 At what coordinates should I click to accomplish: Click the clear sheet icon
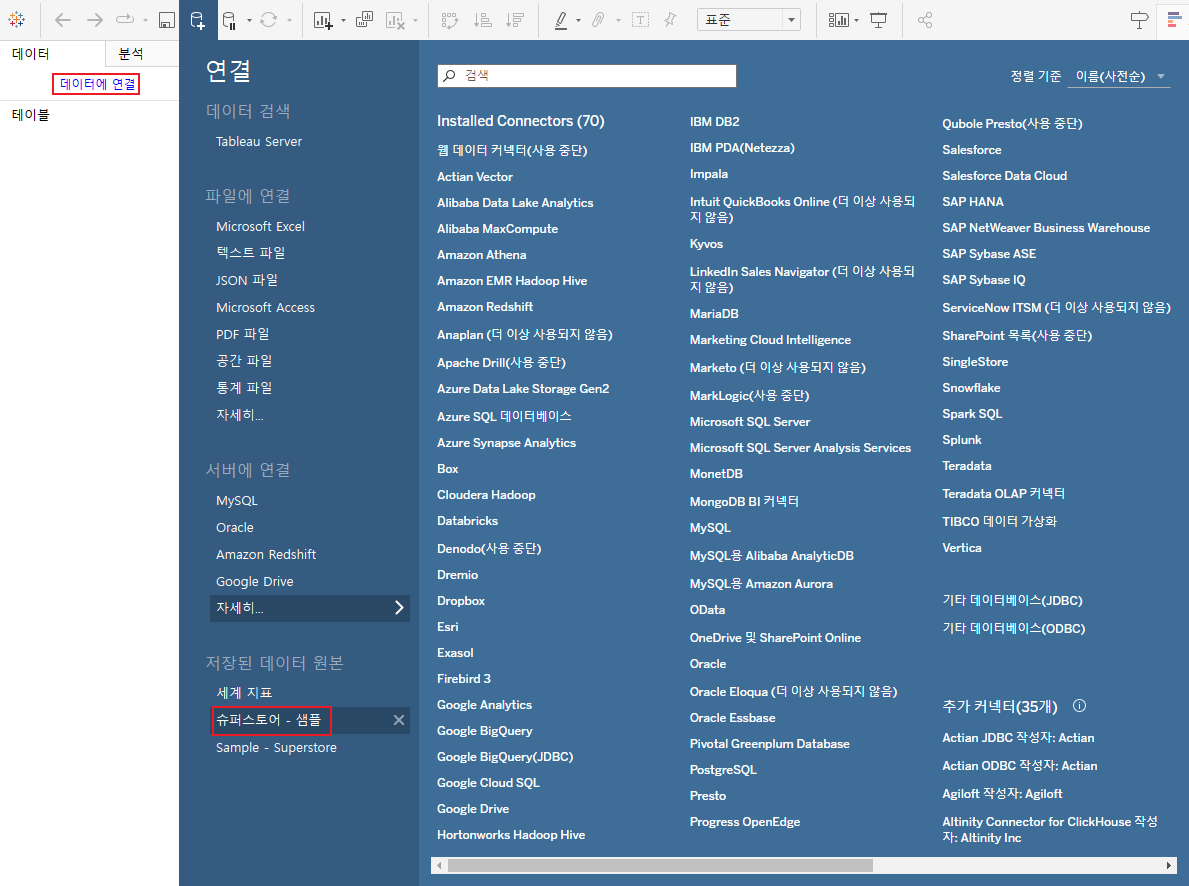395,20
